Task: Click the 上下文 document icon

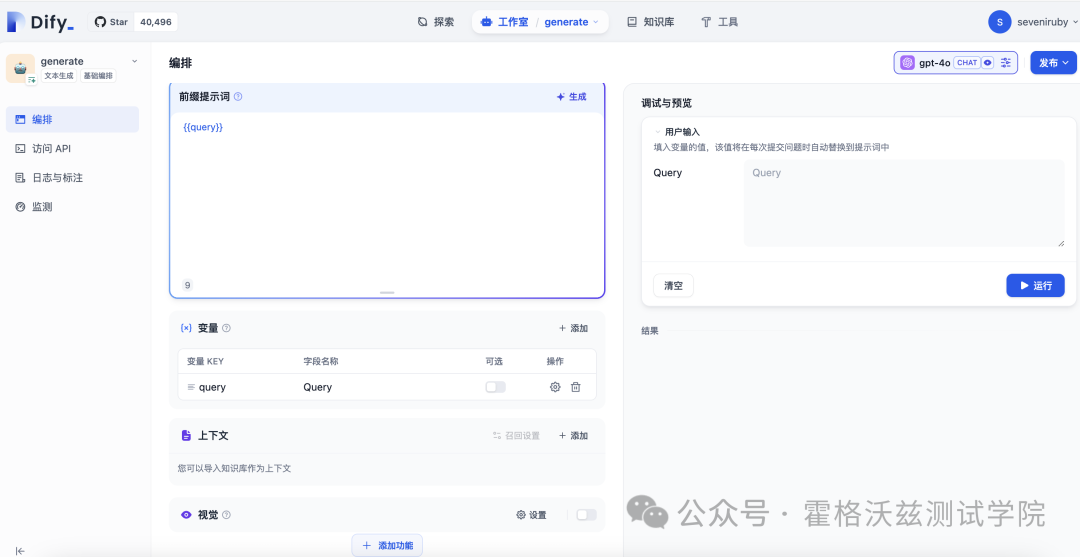Action: (x=186, y=436)
